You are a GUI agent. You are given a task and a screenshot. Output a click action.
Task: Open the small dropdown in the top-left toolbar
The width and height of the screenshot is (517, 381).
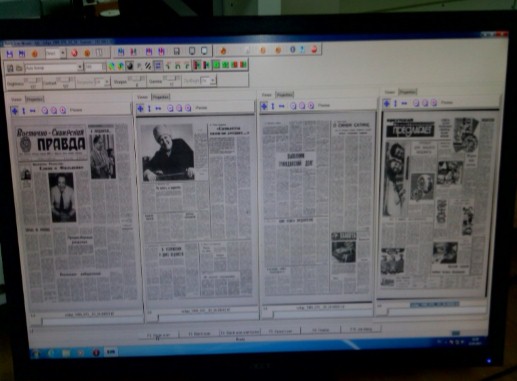(63, 53)
